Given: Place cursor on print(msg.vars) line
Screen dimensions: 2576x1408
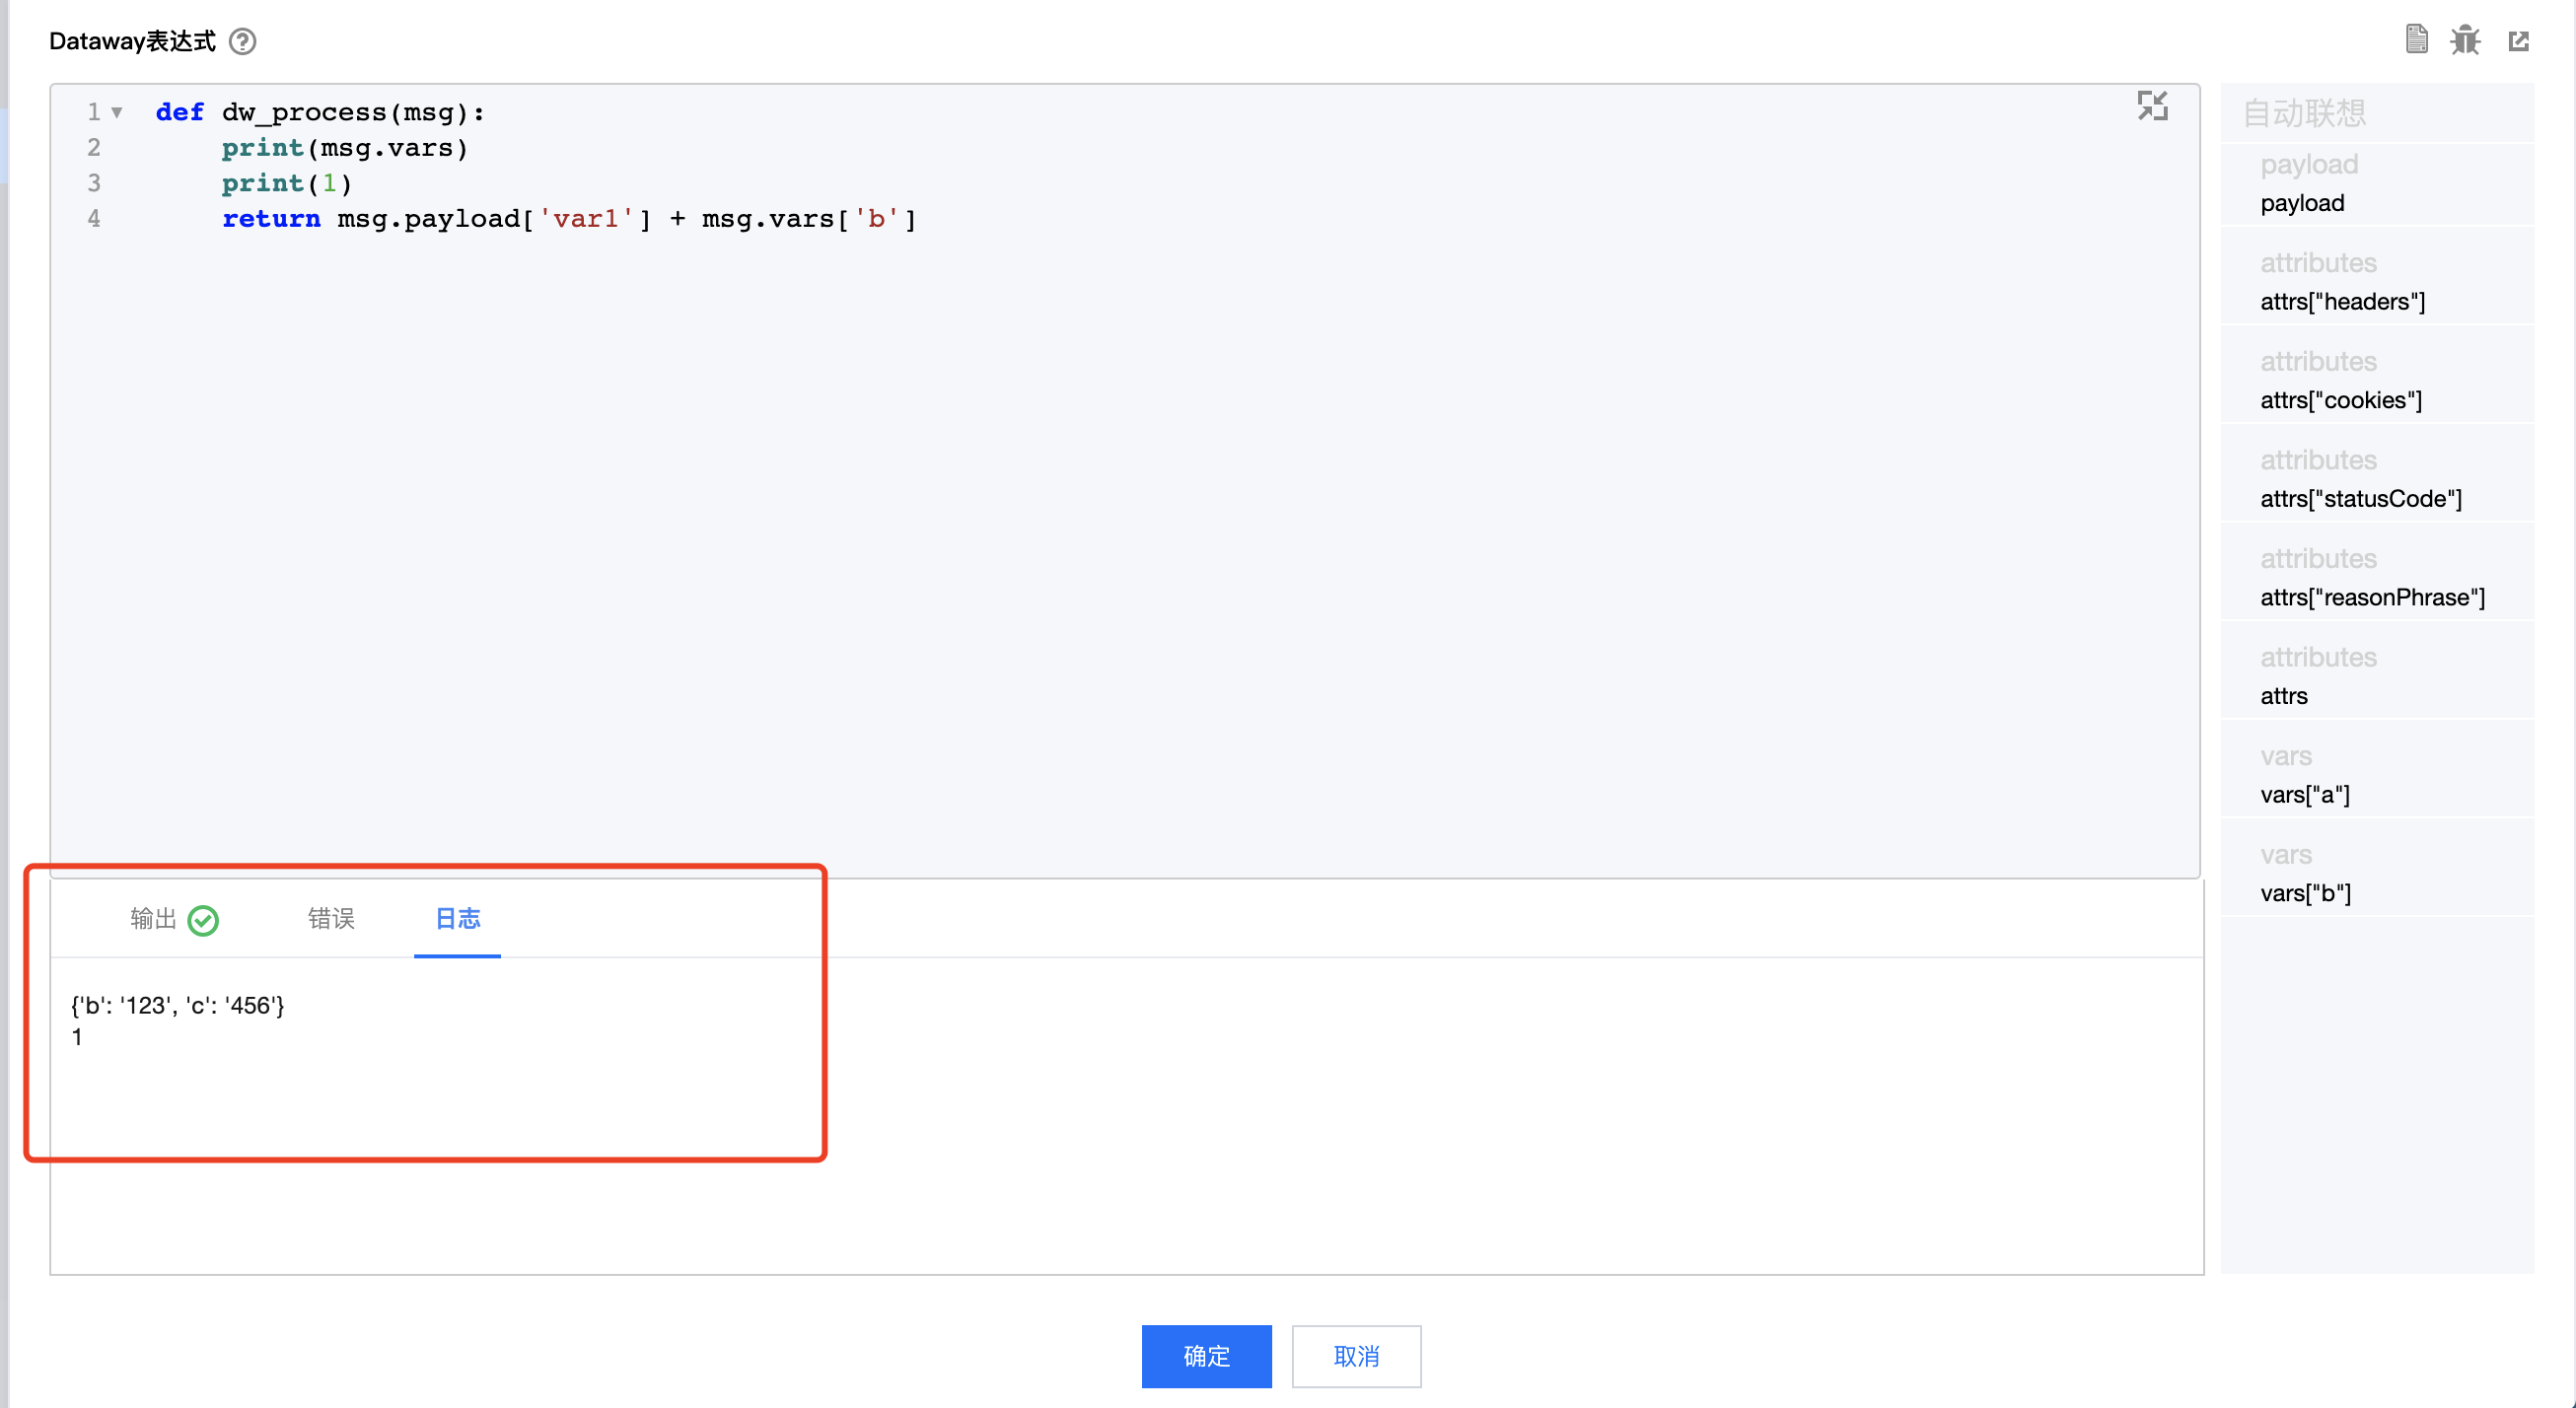Looking at the screenshot, I should click(x=345, y=148).
